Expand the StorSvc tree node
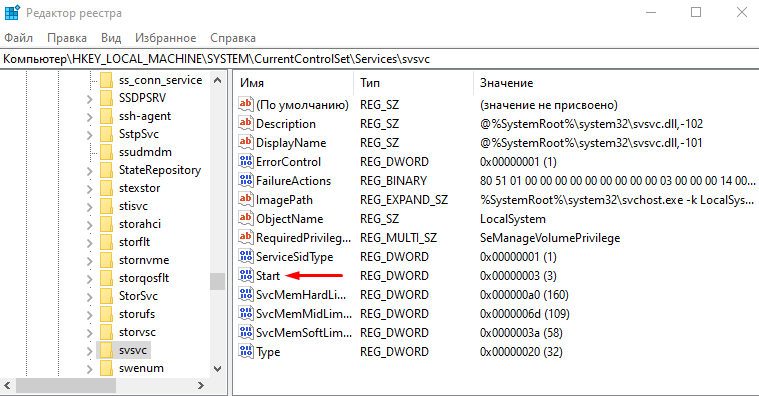 pyautogui.click(x=90, y=297)
